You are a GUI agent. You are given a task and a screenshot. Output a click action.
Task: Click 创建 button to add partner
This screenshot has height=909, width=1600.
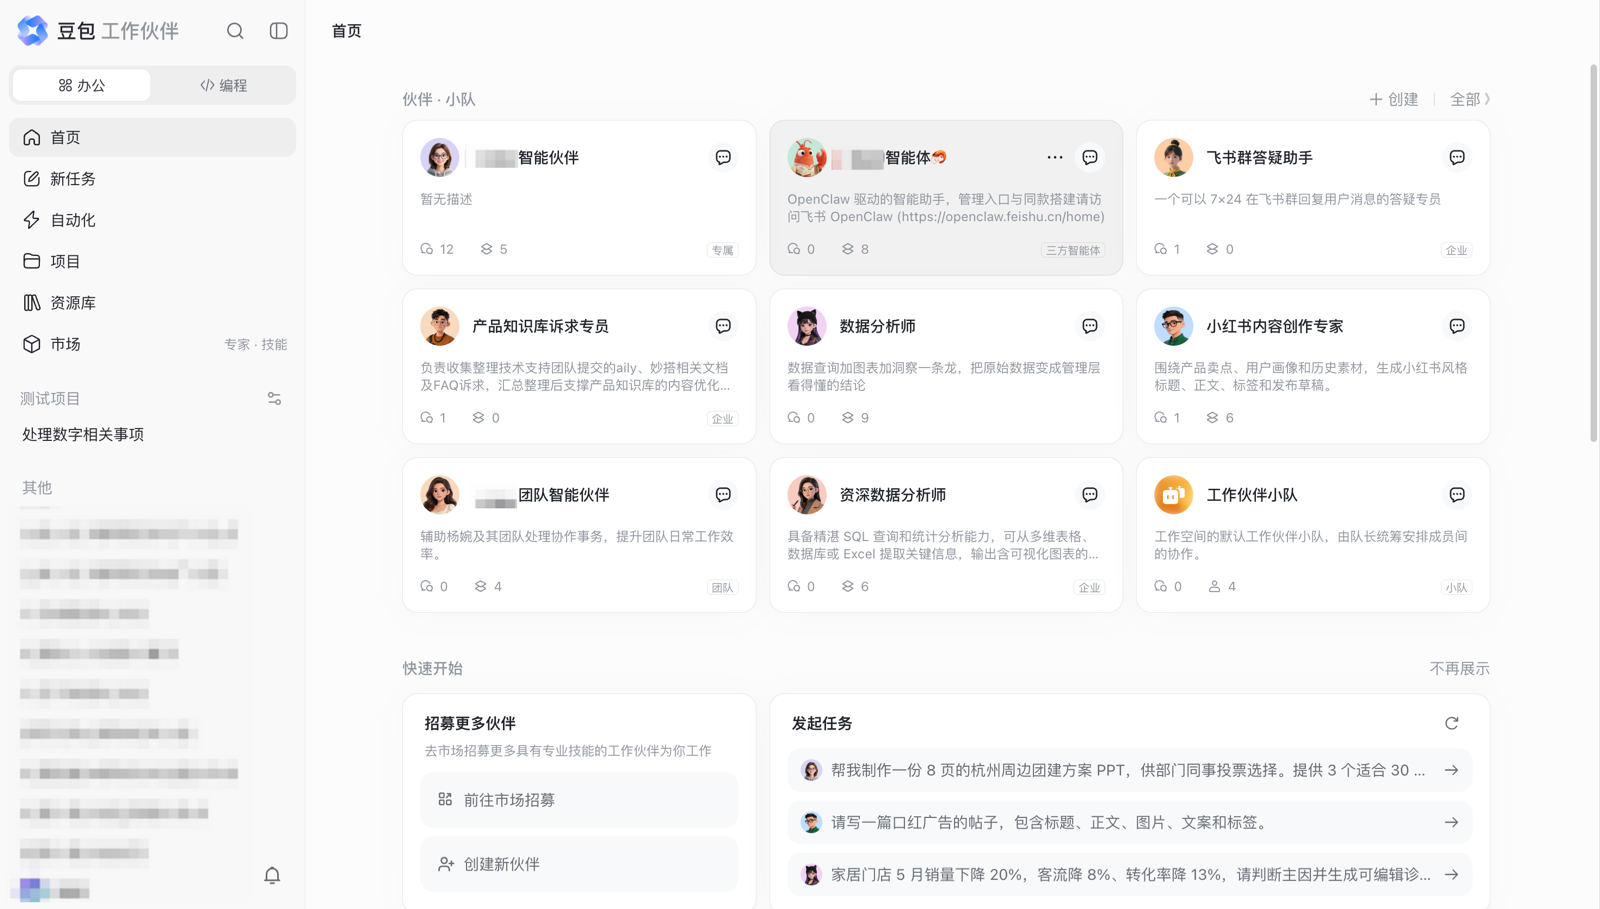(x=1394, y=99)
